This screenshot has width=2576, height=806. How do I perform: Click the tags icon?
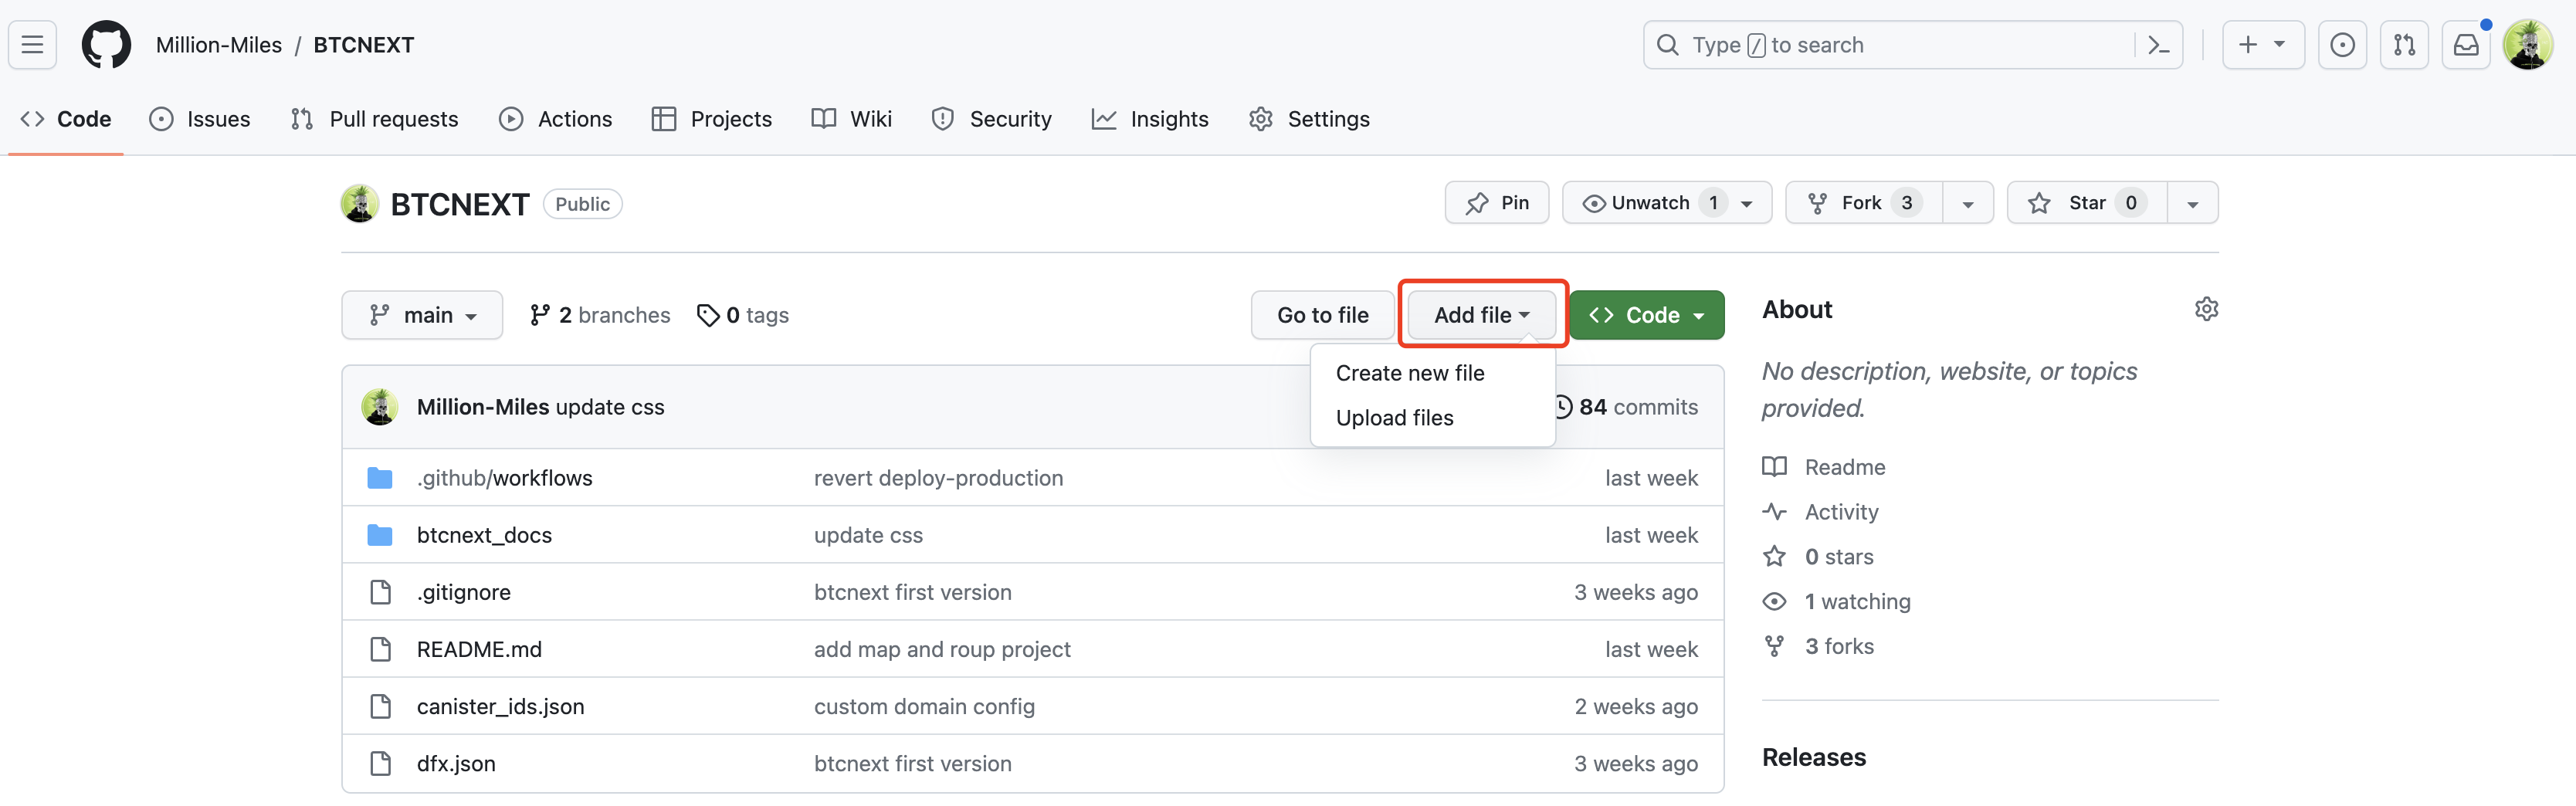[708, 315]
